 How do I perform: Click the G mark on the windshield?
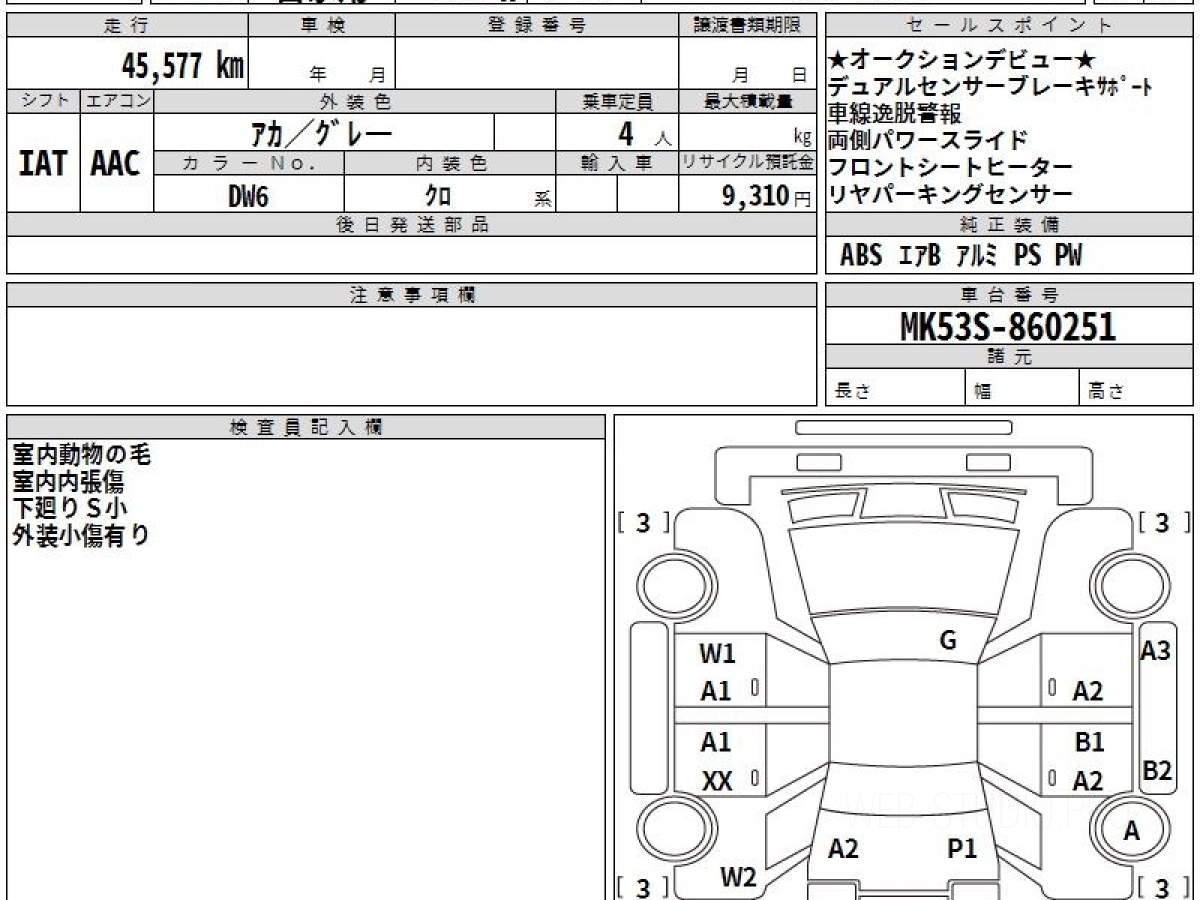[x=948, y=641]
